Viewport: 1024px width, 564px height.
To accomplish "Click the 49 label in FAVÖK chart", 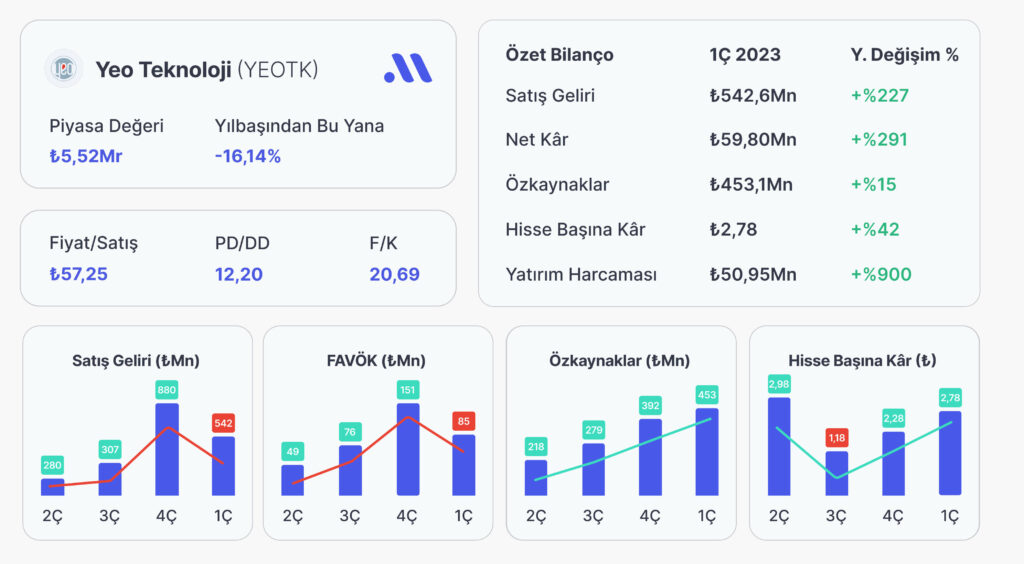I will pyautogui.click(x=293, y=451).
